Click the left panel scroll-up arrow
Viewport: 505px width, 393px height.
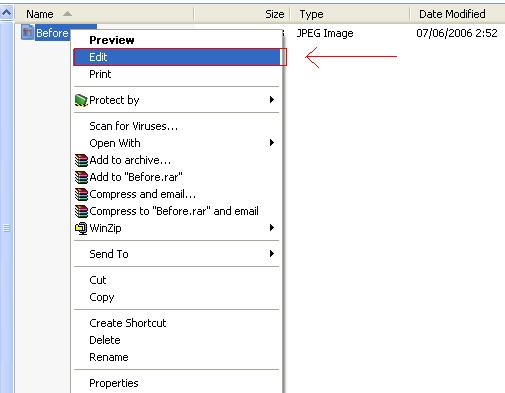click(6, 13)
